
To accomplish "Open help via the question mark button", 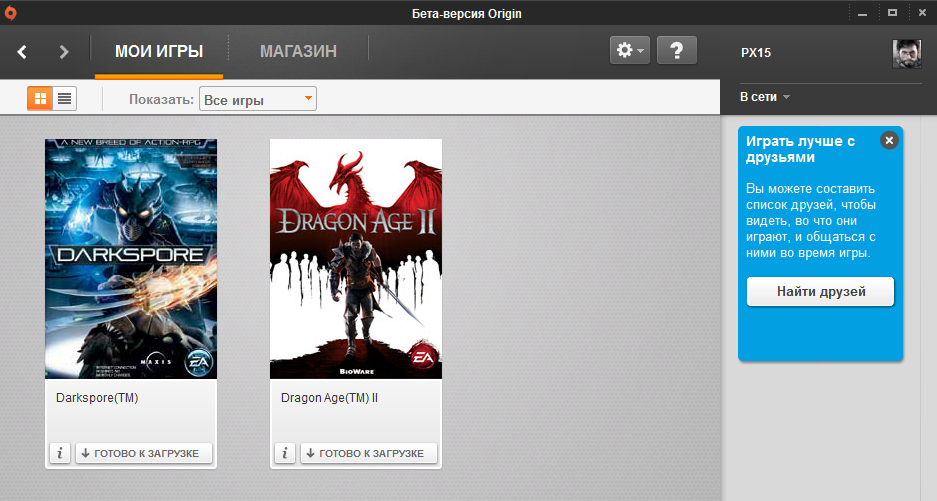I will 676,50.
